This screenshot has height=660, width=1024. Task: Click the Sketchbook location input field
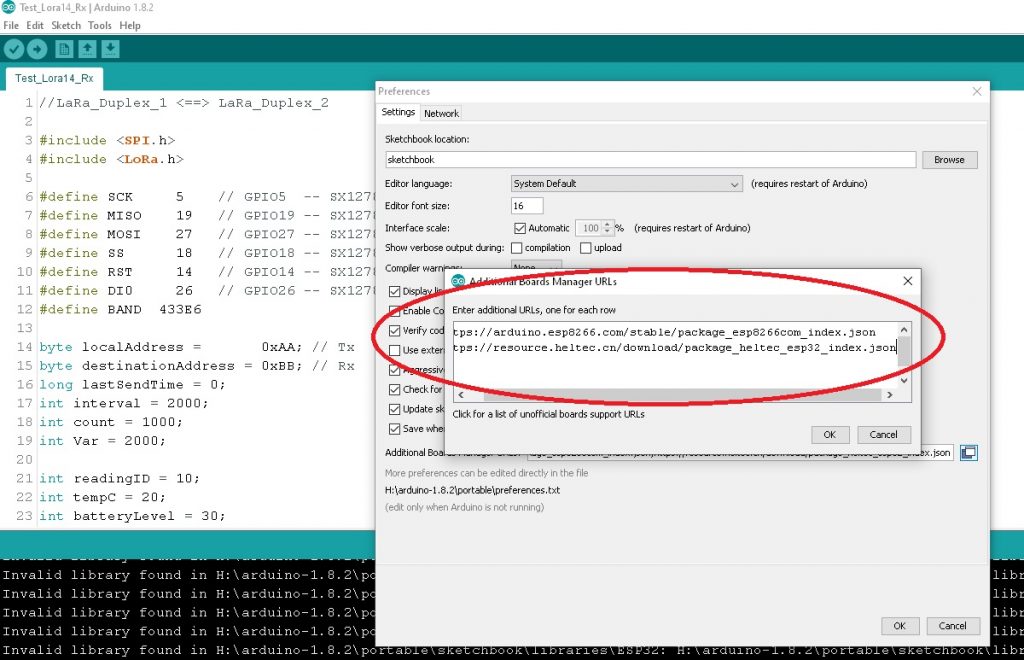650,160
